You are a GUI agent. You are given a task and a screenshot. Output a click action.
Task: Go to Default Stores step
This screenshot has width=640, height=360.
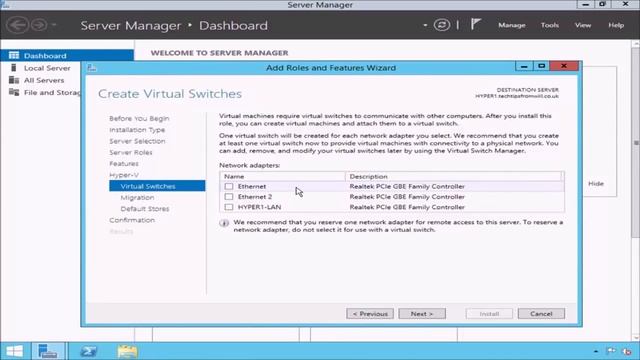(144, 209)
